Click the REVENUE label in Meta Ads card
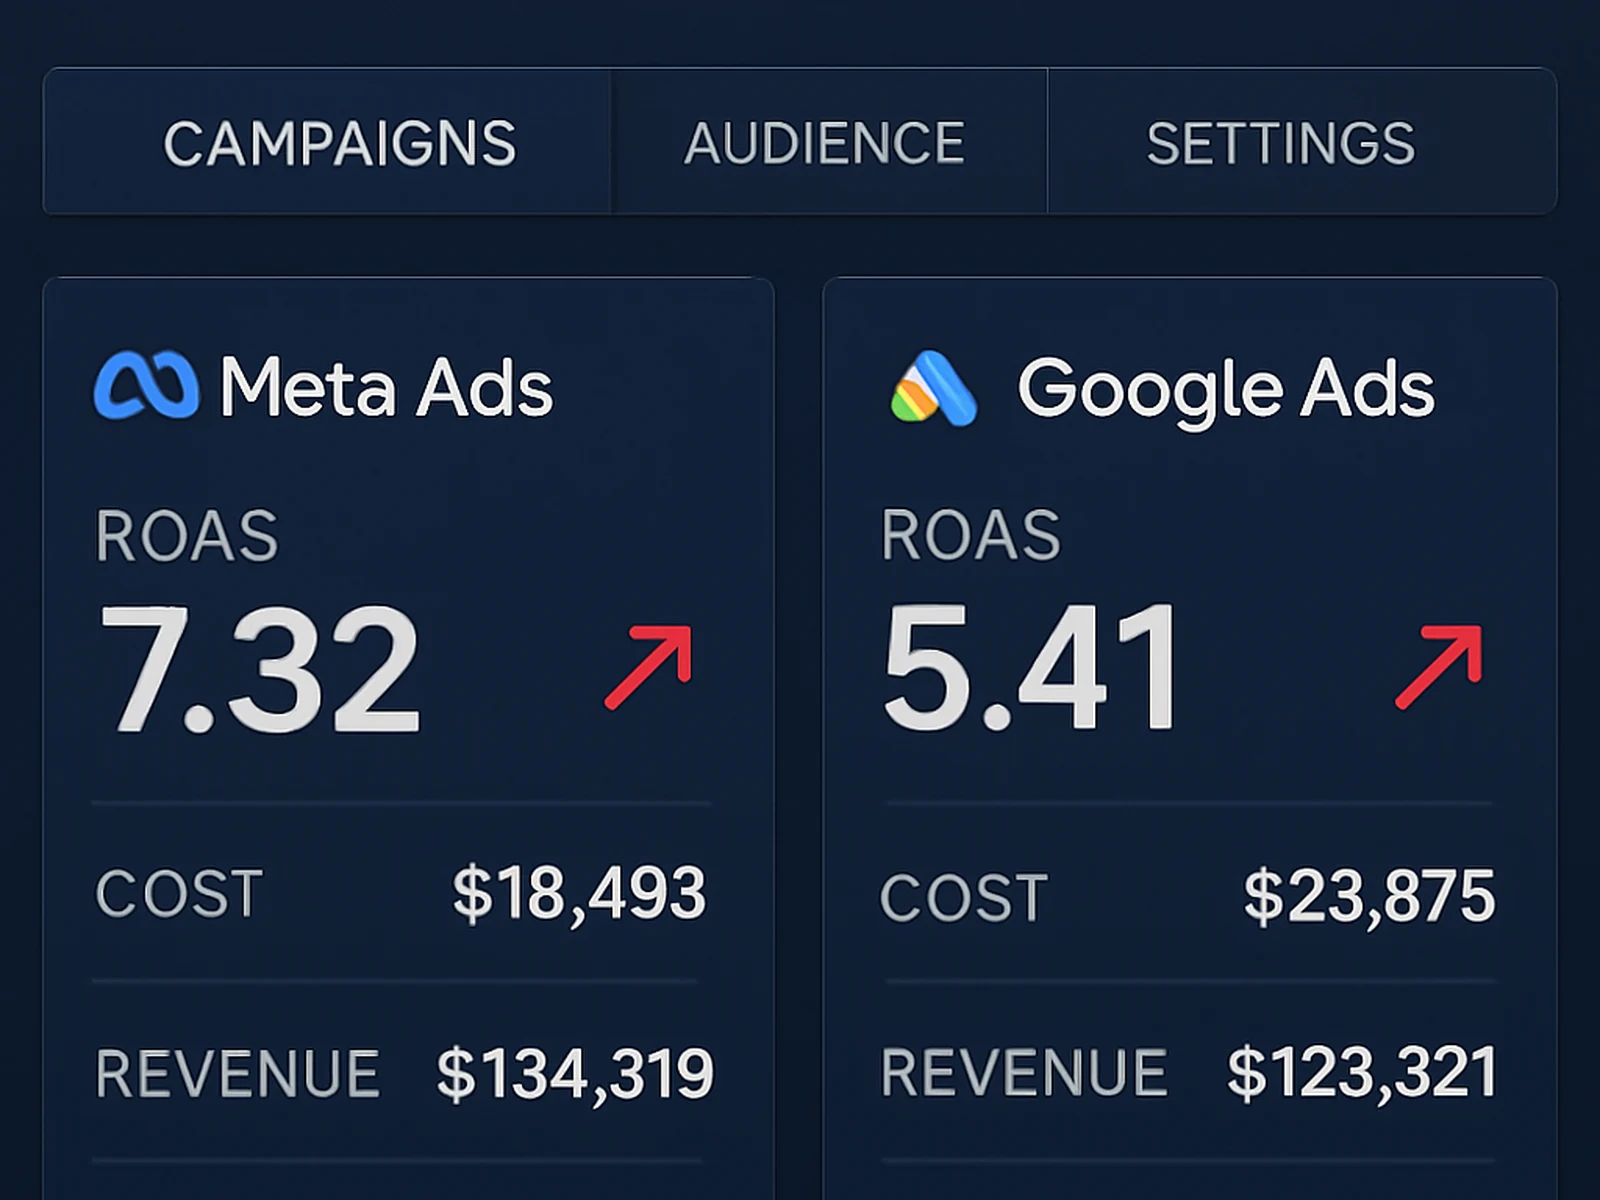The height and width of the screenshot is (1200, 1600). tap(238, 1074)
